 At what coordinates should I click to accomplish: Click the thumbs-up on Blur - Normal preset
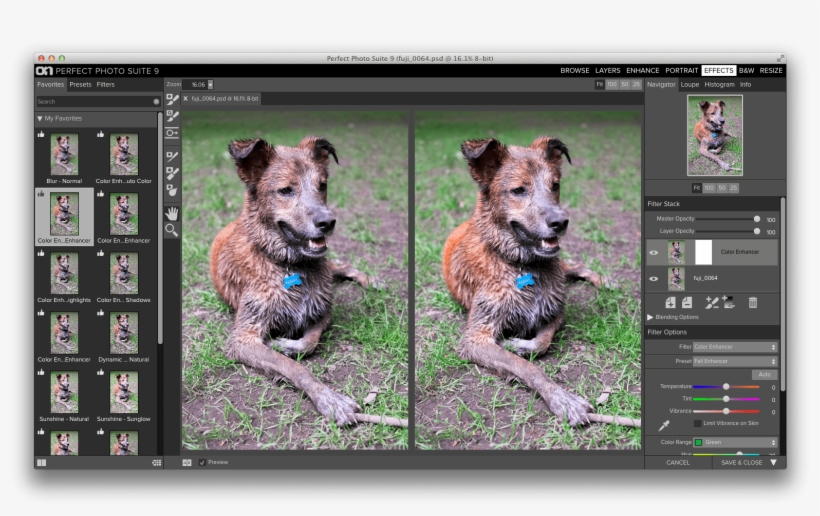[41, 134]
